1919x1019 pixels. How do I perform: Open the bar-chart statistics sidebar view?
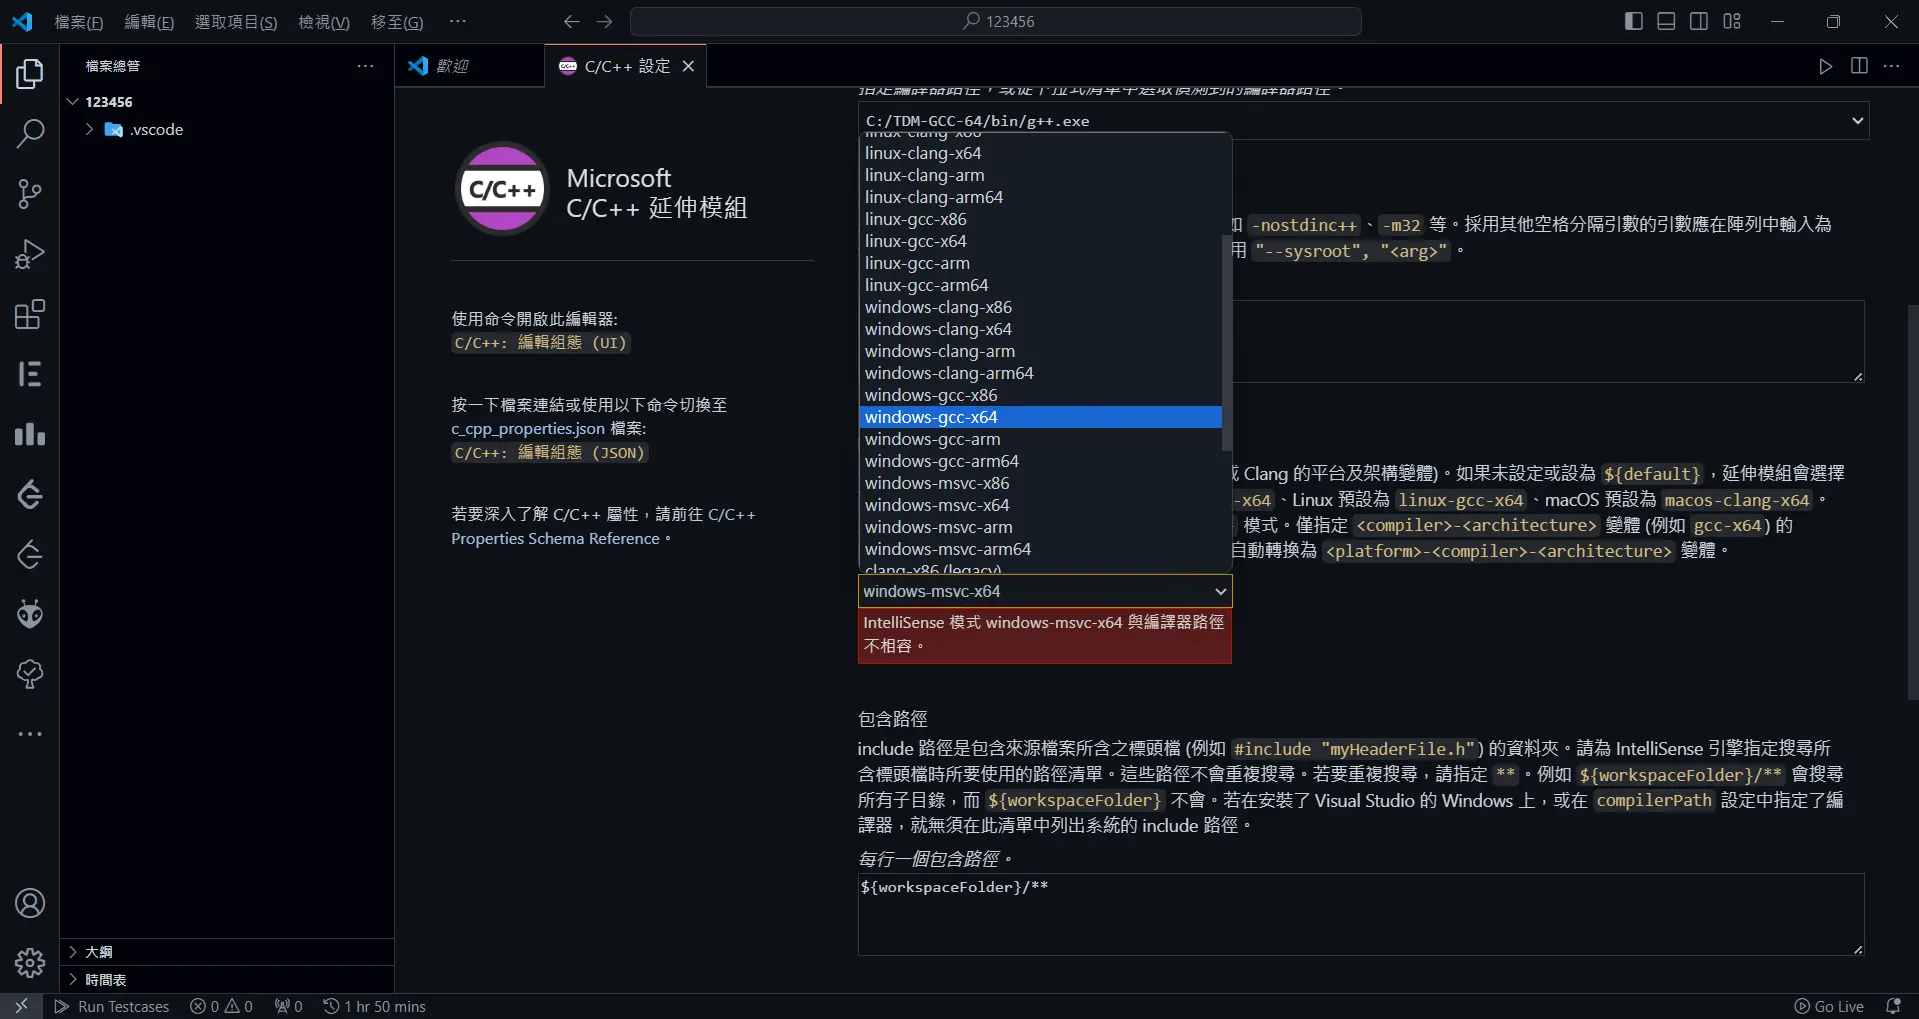click(29, 434)
